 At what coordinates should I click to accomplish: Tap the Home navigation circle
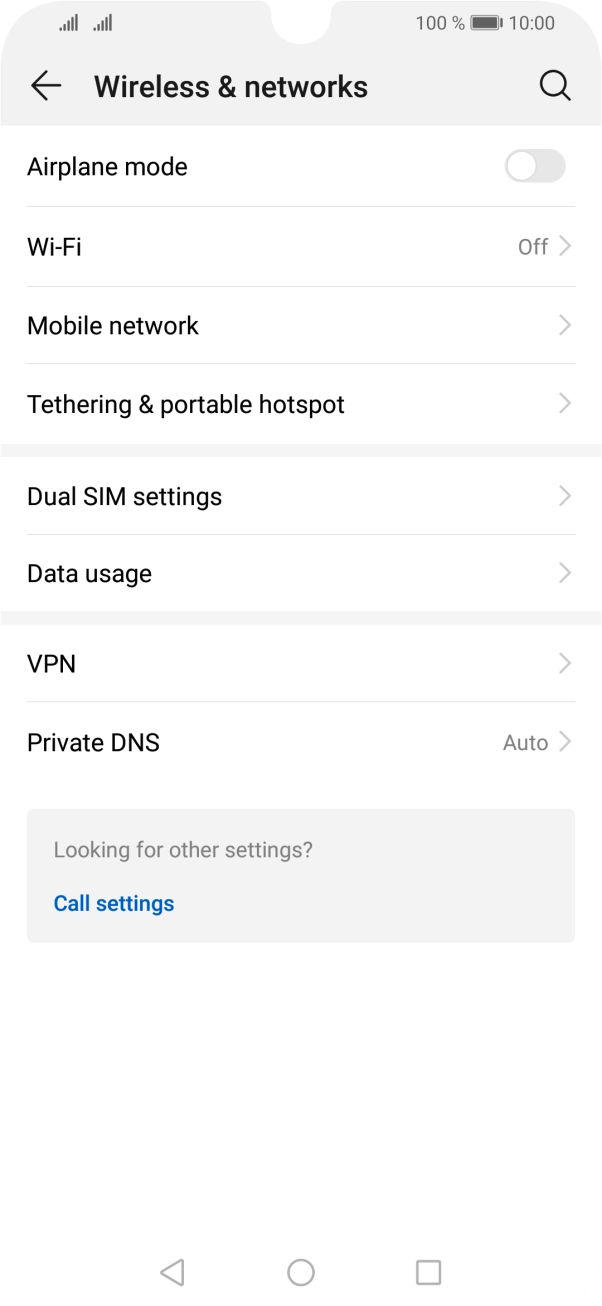point(300,1272)
